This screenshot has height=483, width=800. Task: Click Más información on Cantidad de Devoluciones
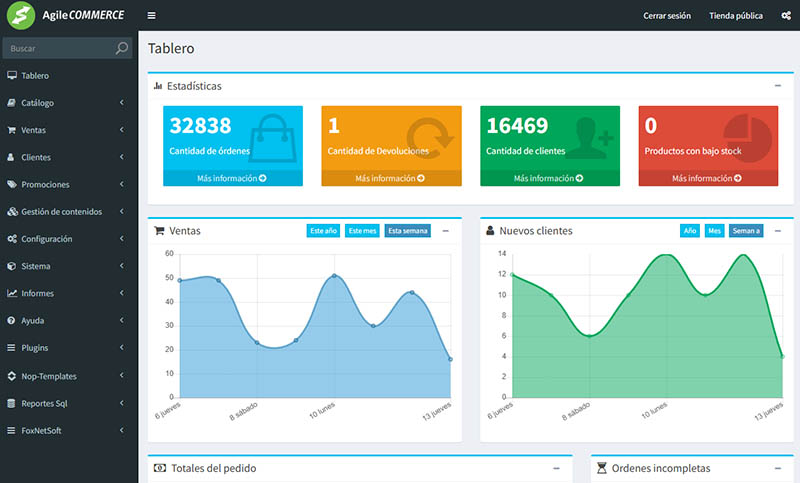(391, 178)
